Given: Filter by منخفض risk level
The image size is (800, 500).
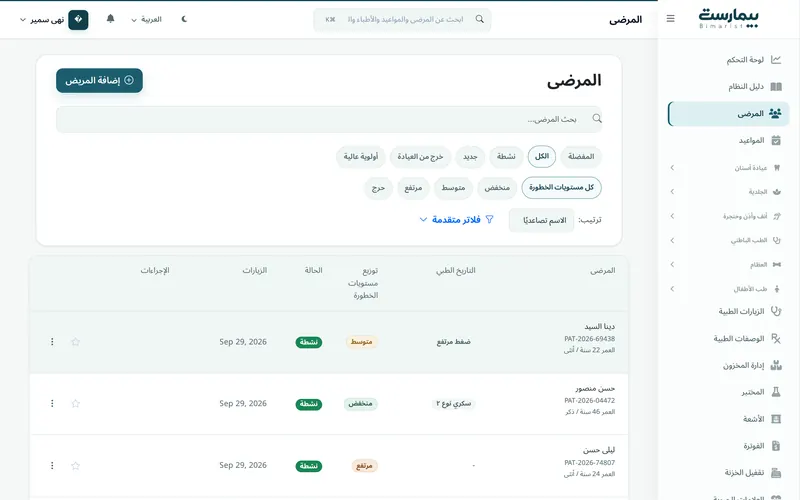Looking at the screenshot, I should (x=497, y=188).
